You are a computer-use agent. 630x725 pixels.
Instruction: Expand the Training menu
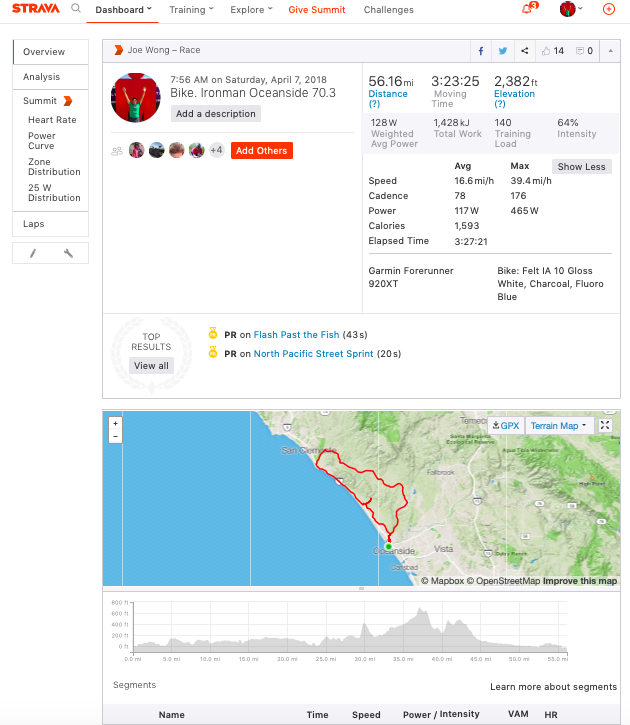(x=191, y=10)
